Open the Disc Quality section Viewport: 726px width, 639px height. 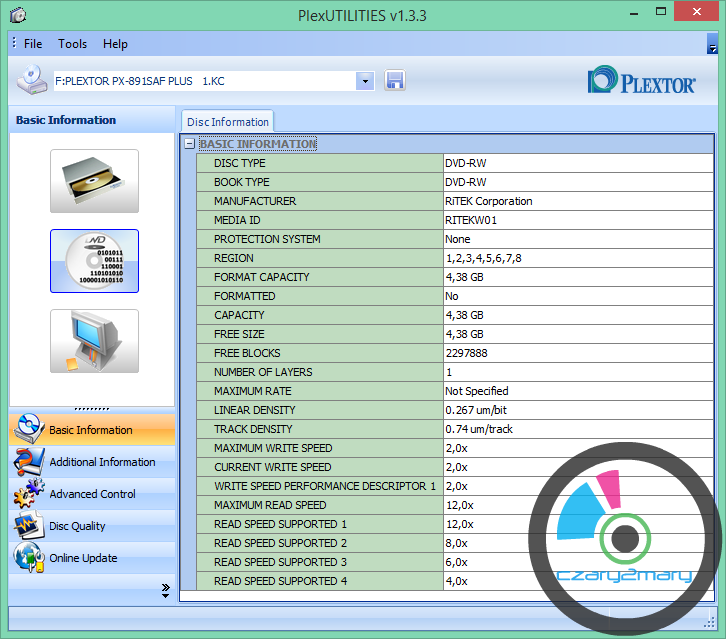(76, 526)
